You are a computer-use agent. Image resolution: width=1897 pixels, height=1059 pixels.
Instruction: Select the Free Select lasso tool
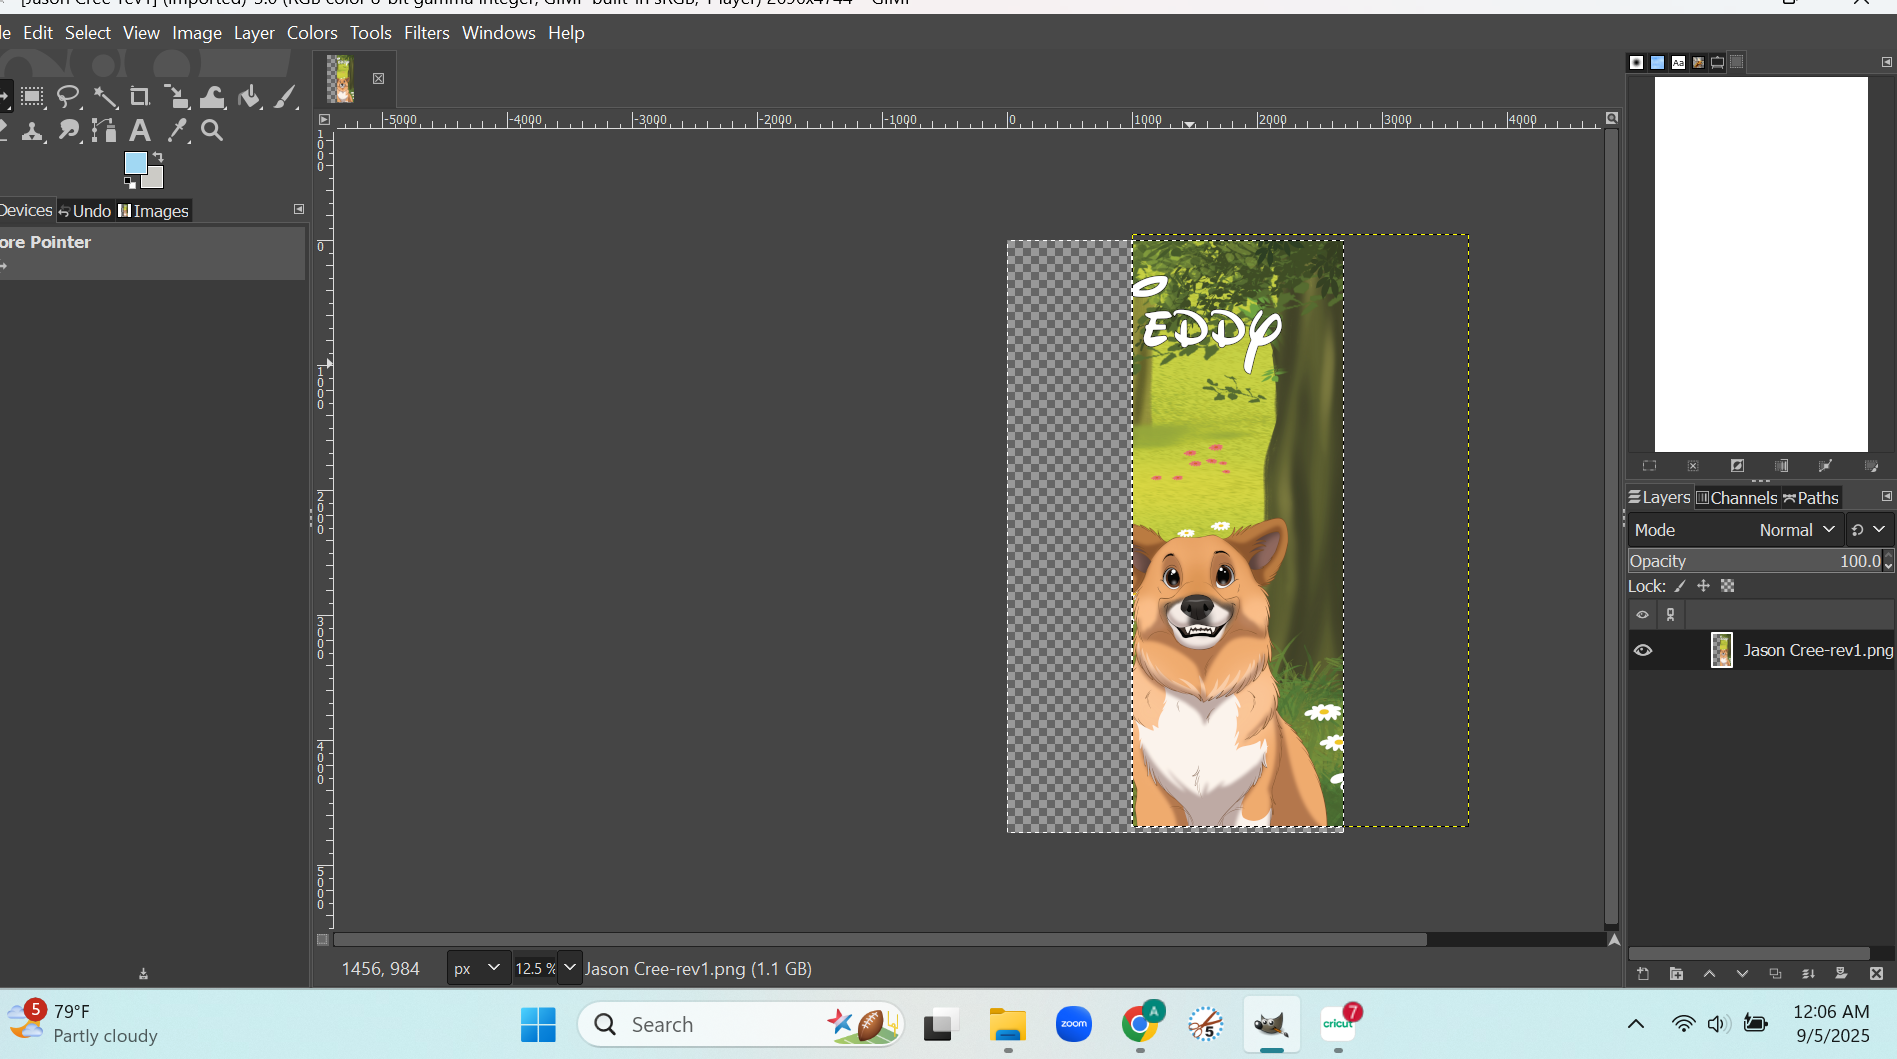[x=68, y=97]
